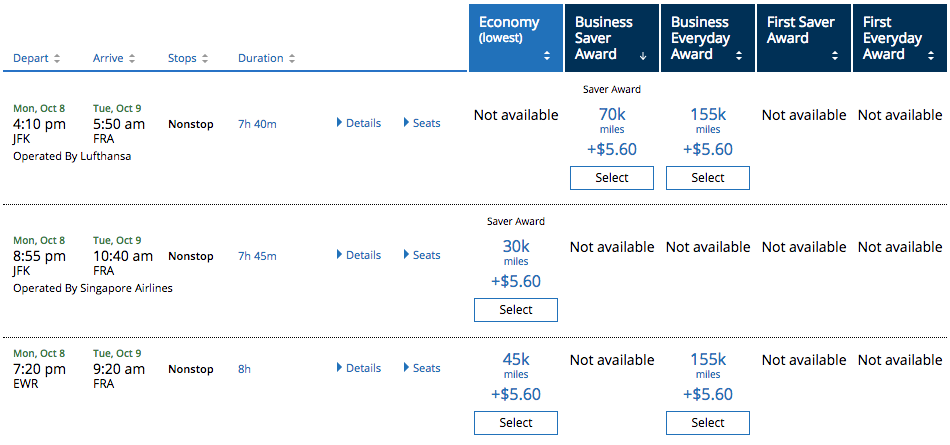950x445 pixels.
Task: Expand Details for the EWR 7:20 pm flight
Action: point(358,368)
